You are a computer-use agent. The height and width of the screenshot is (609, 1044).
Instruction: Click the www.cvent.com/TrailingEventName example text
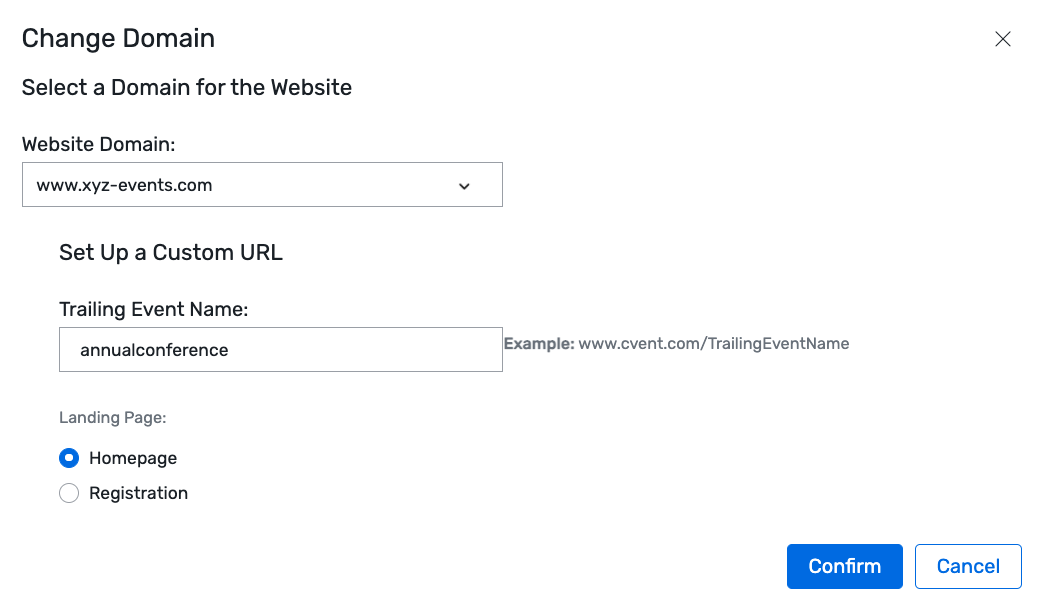(x=714, y=343)
